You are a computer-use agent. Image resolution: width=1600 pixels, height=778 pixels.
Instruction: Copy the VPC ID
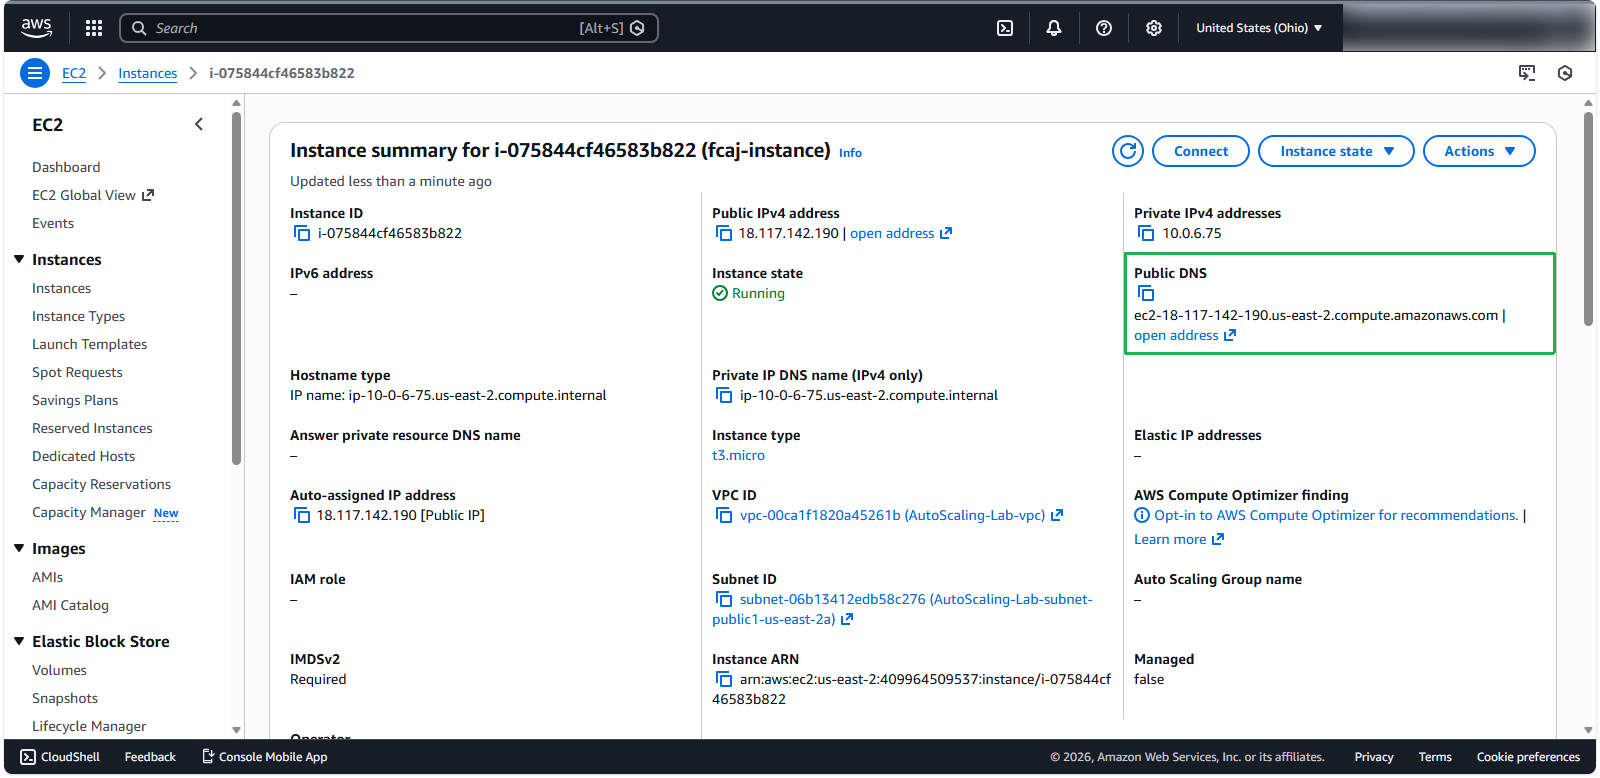(724, 515)
